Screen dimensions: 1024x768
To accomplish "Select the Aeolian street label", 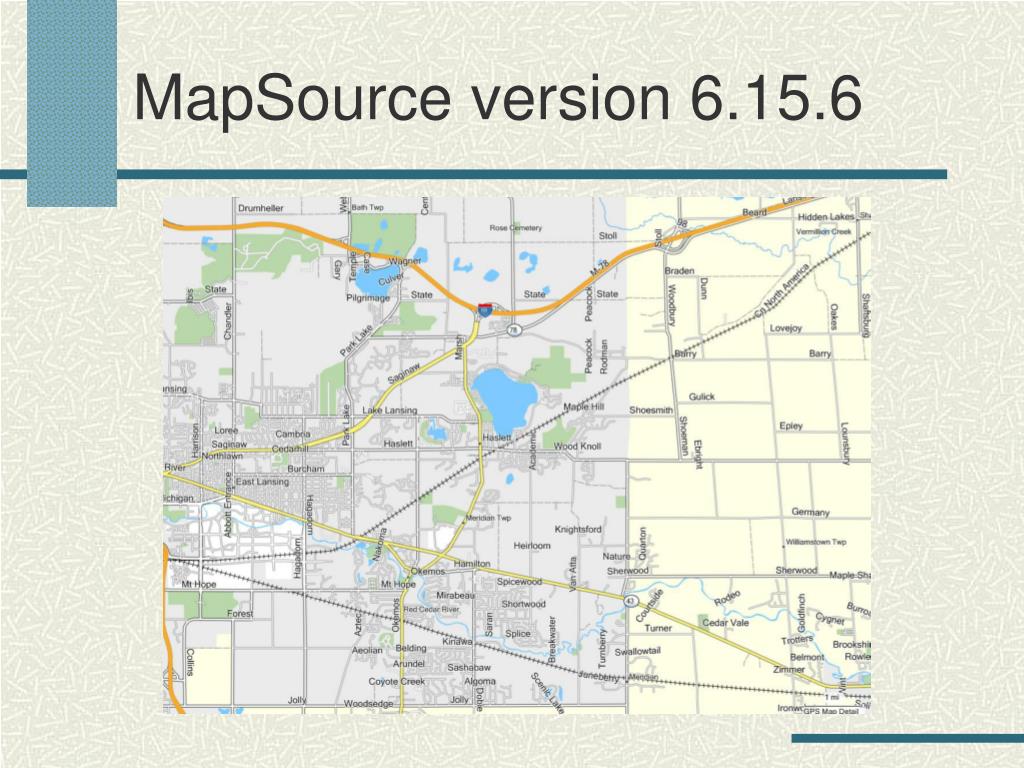I will [367, 650].
